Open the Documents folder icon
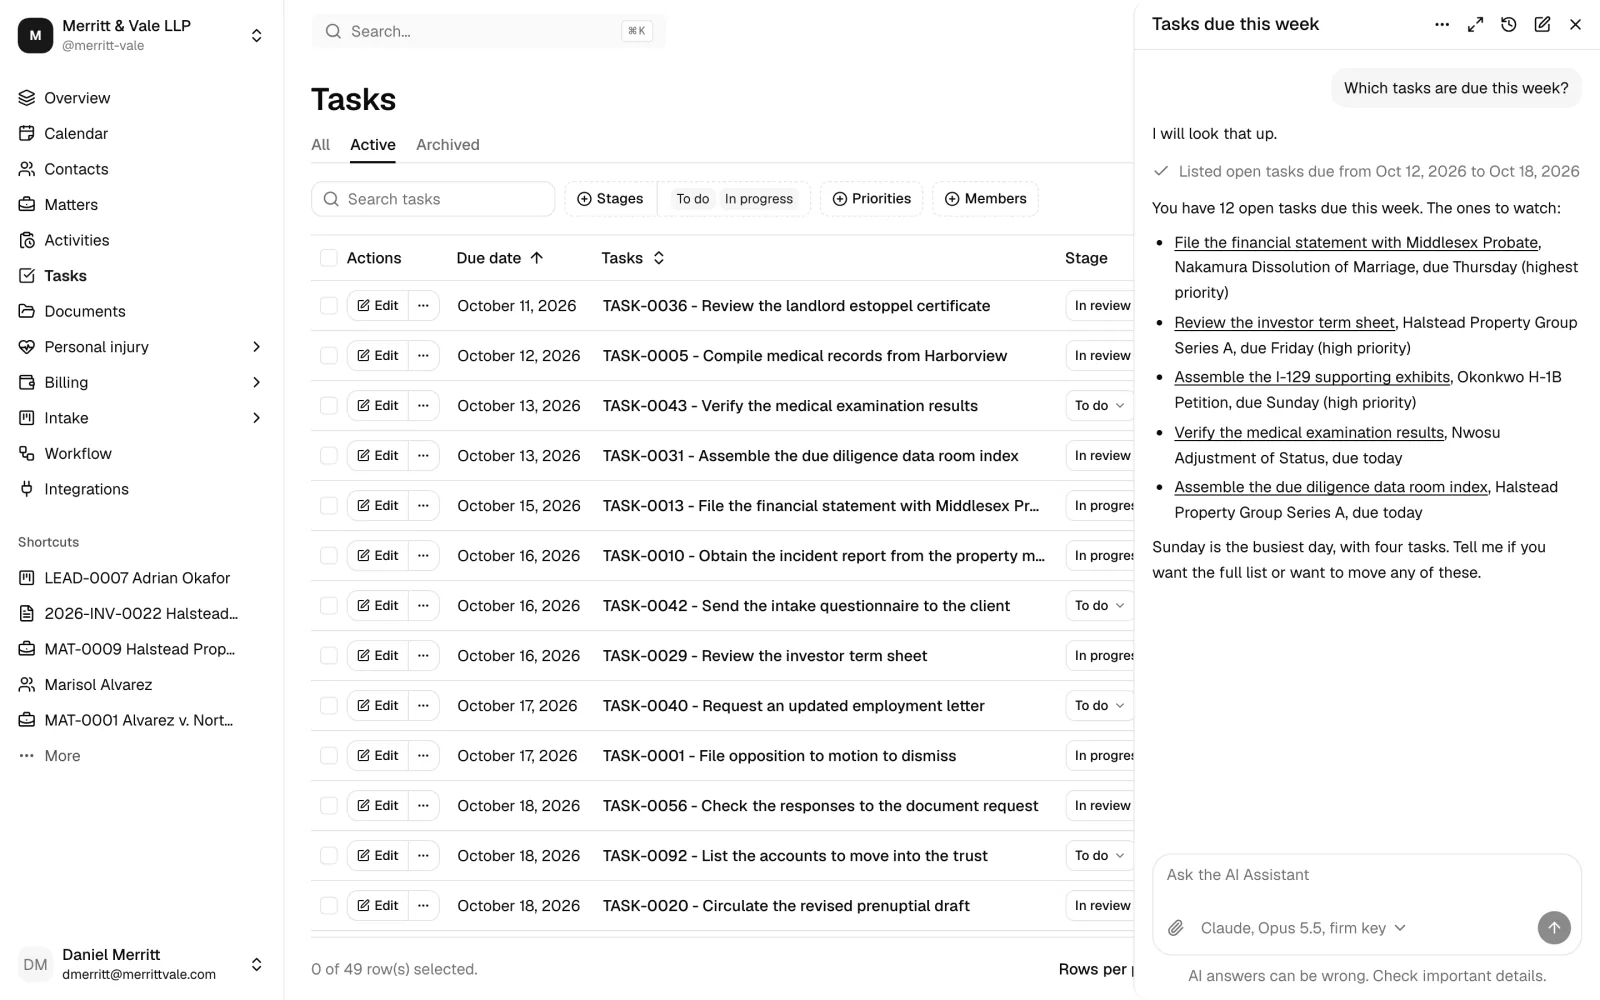This screenshot has width=1600, height=1000. pos(27,311)
